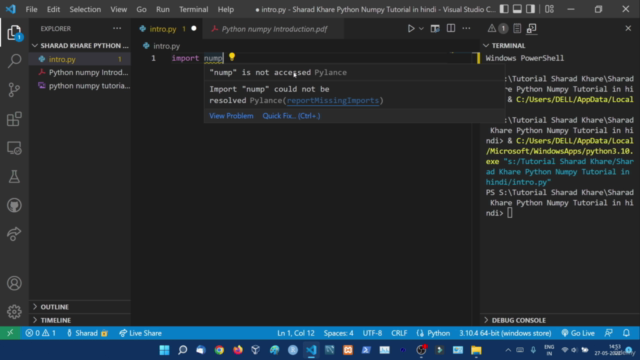Open editor More Actions ellipsis
Viewport: 640px width, 360px height.
click(x=466, y=29)
